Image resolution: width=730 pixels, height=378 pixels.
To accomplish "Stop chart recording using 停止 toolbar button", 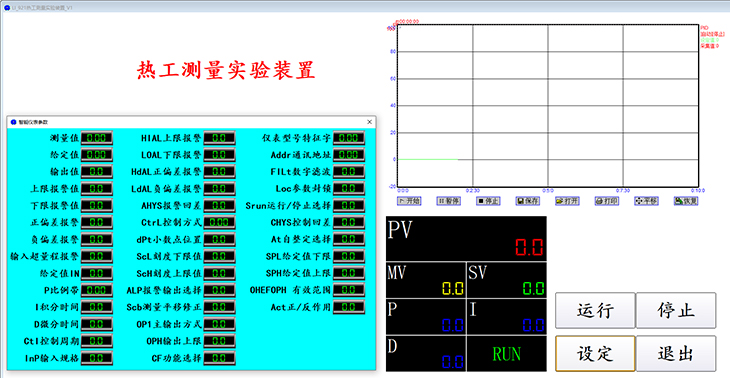I will point(488,201).
